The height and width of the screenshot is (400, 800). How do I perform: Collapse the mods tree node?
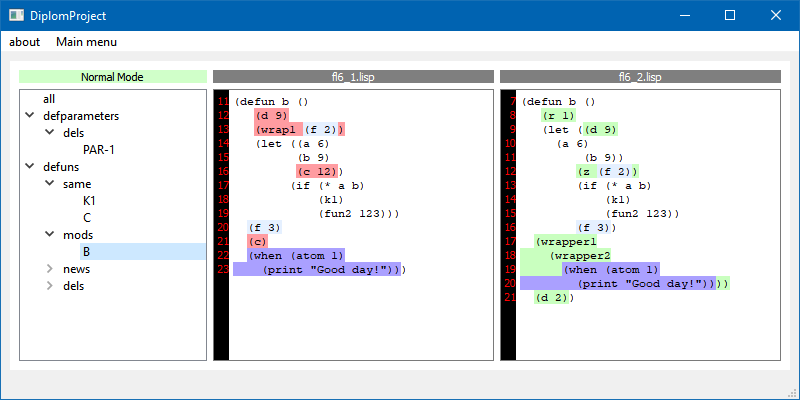tap(50, 235)
